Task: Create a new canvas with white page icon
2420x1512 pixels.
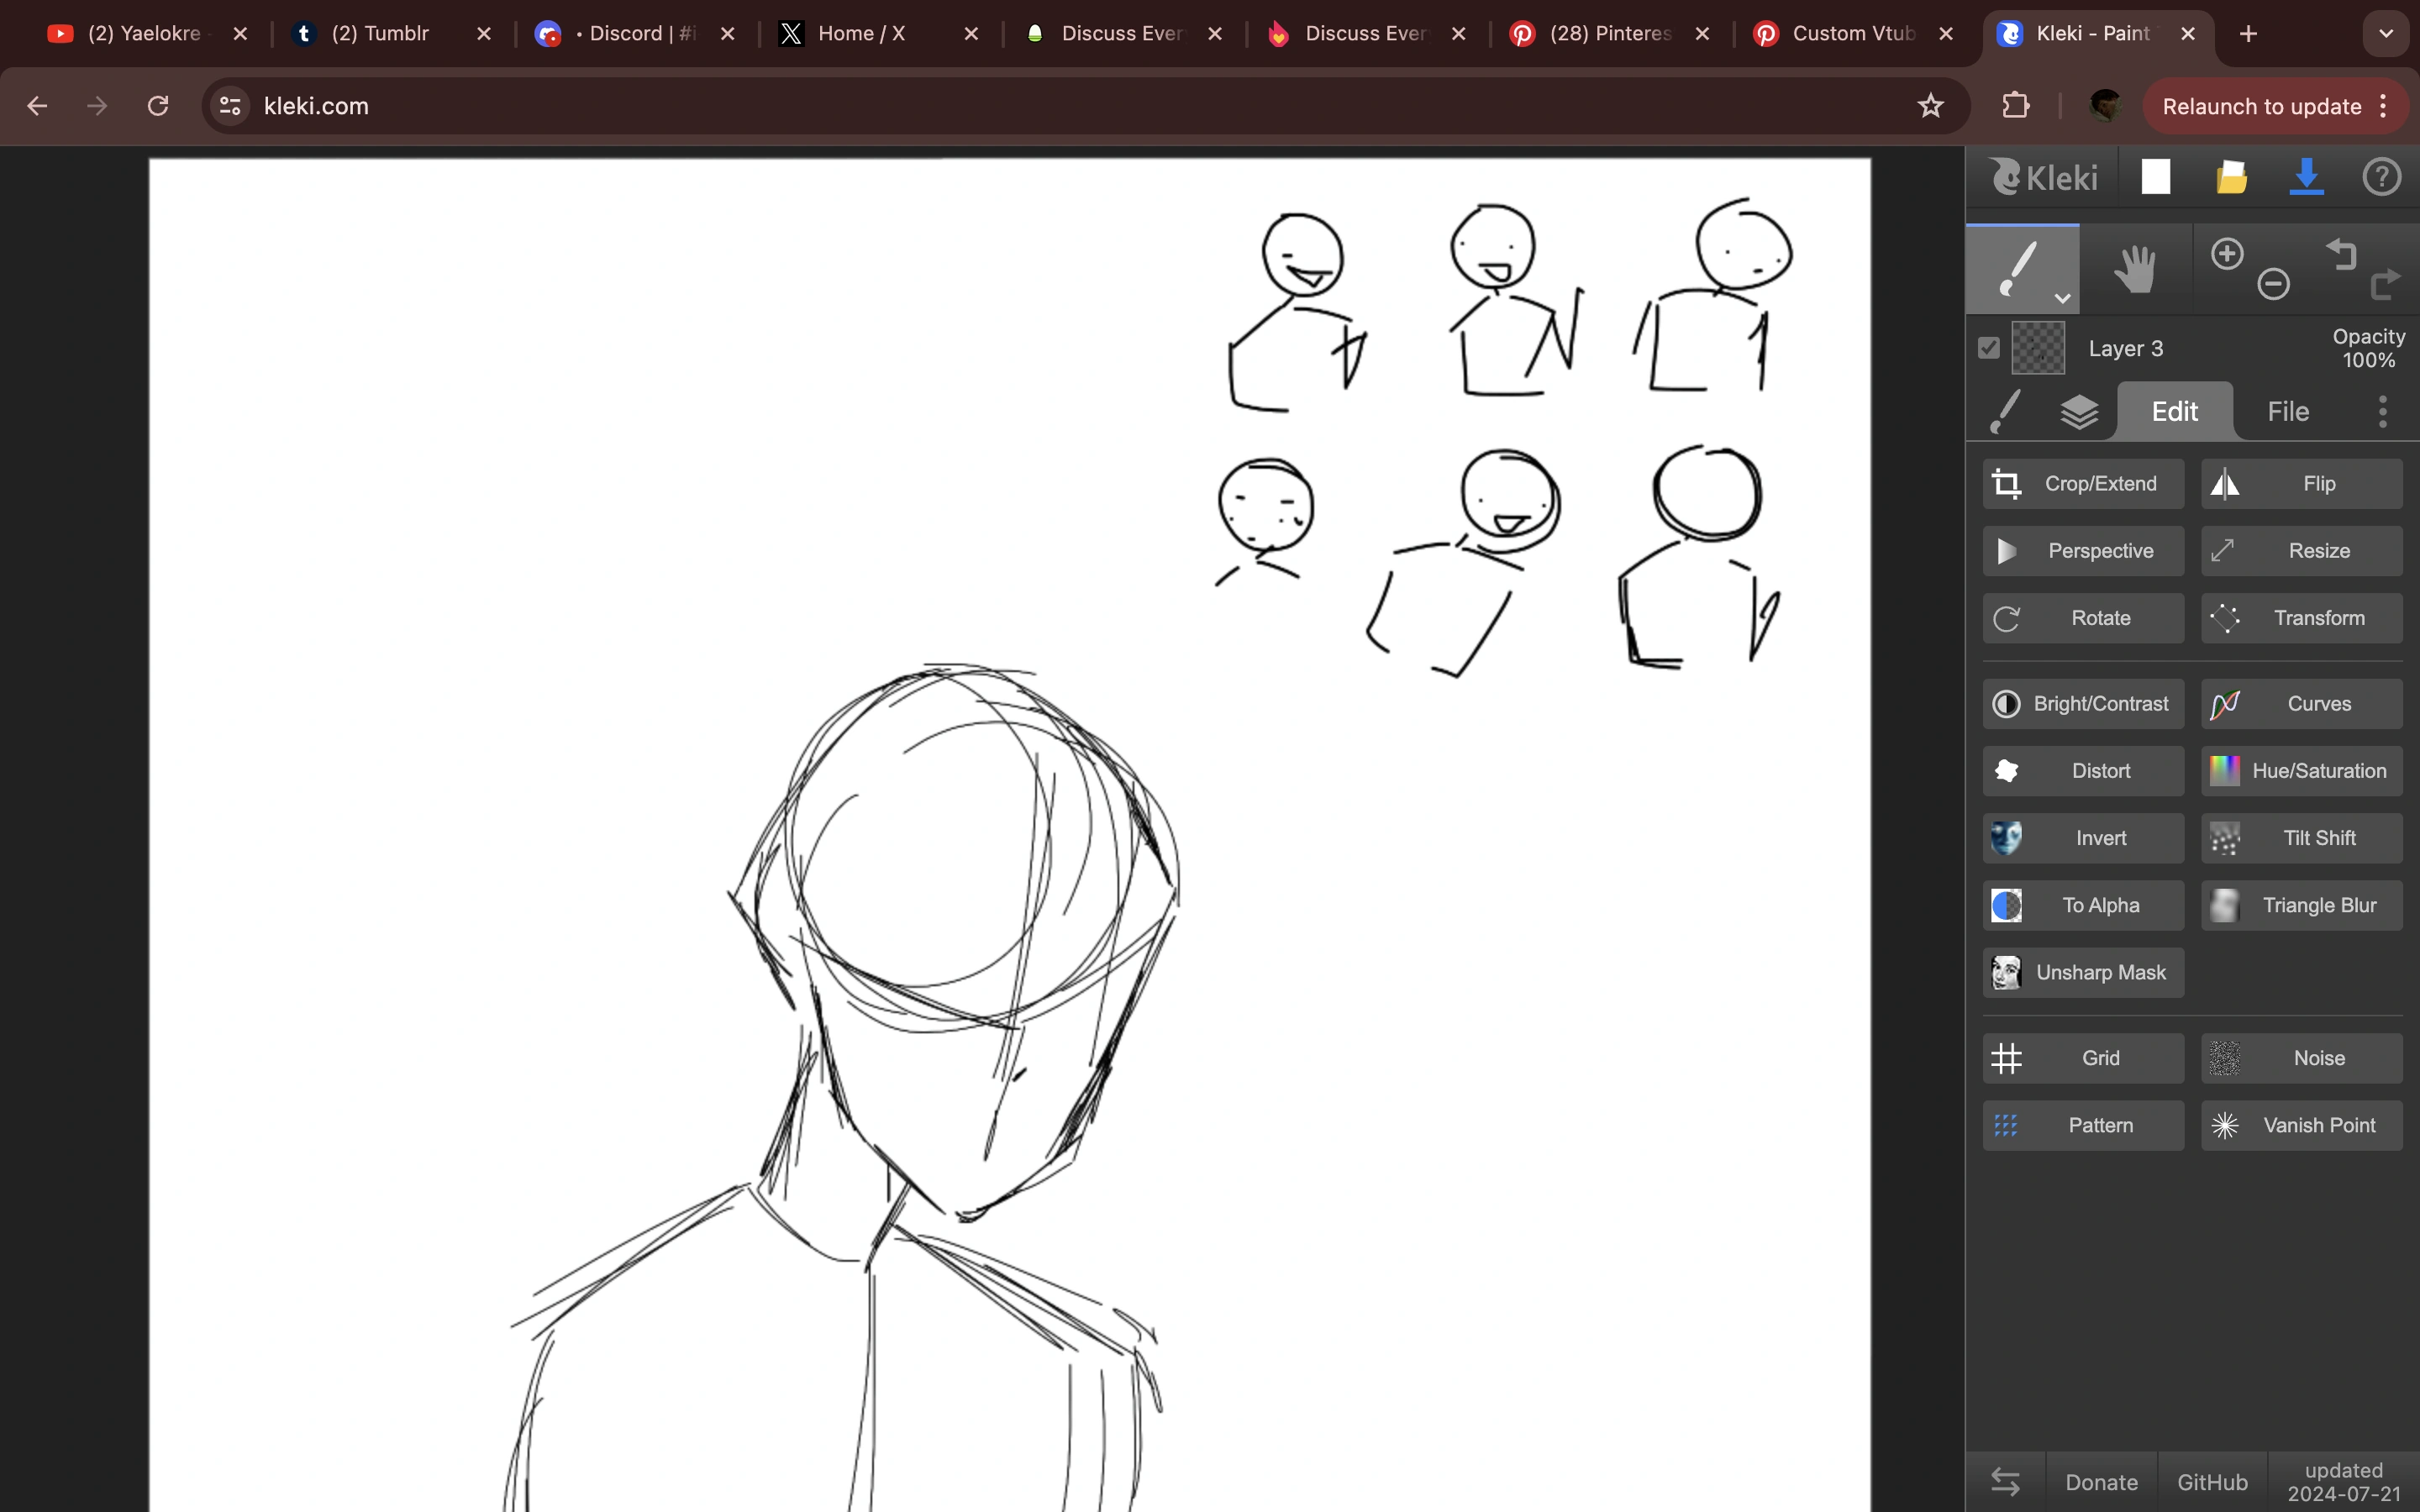Action: [x=2155, y=177]
